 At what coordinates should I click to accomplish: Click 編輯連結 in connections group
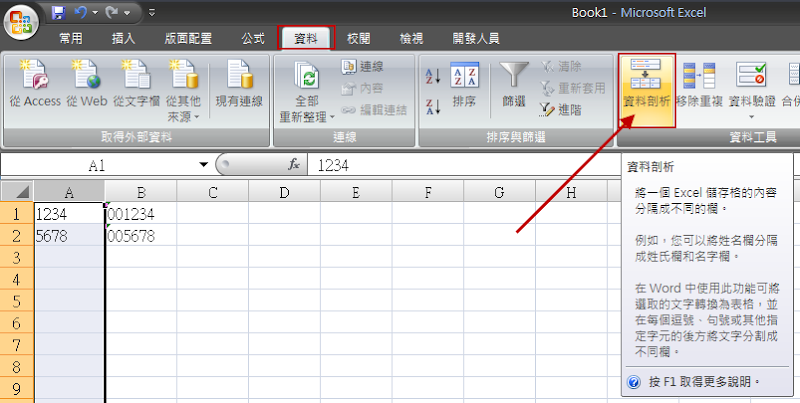pos(374,110)
